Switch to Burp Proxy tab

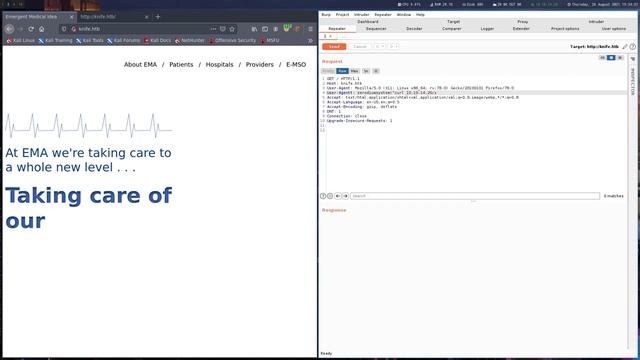click(x=522, y=22)
